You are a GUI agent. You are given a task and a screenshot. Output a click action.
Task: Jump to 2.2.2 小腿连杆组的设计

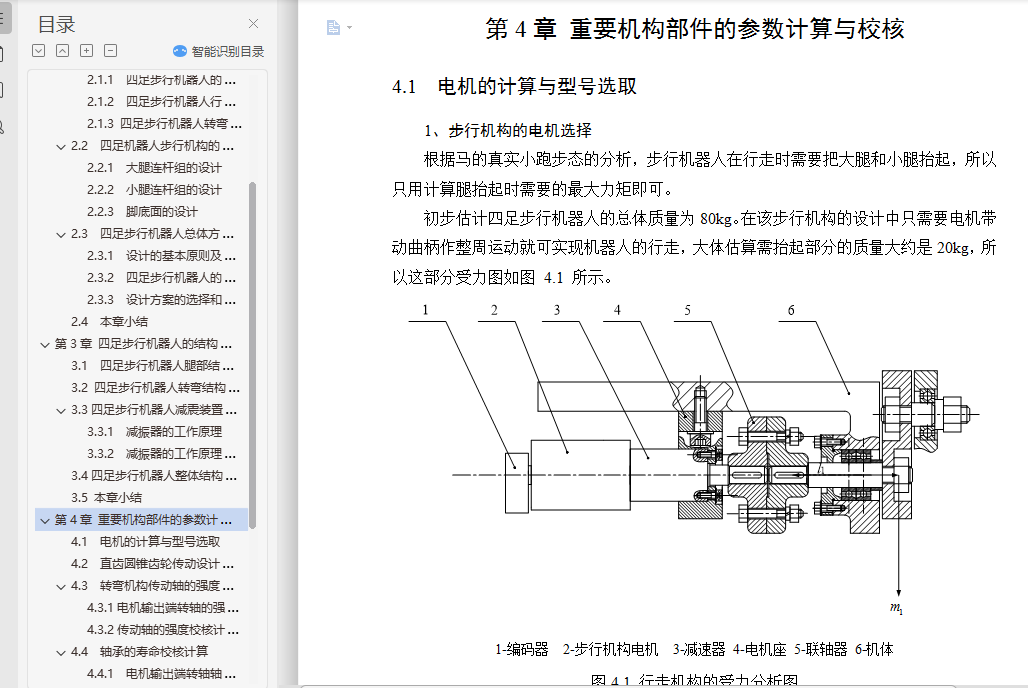coord(154,190)
